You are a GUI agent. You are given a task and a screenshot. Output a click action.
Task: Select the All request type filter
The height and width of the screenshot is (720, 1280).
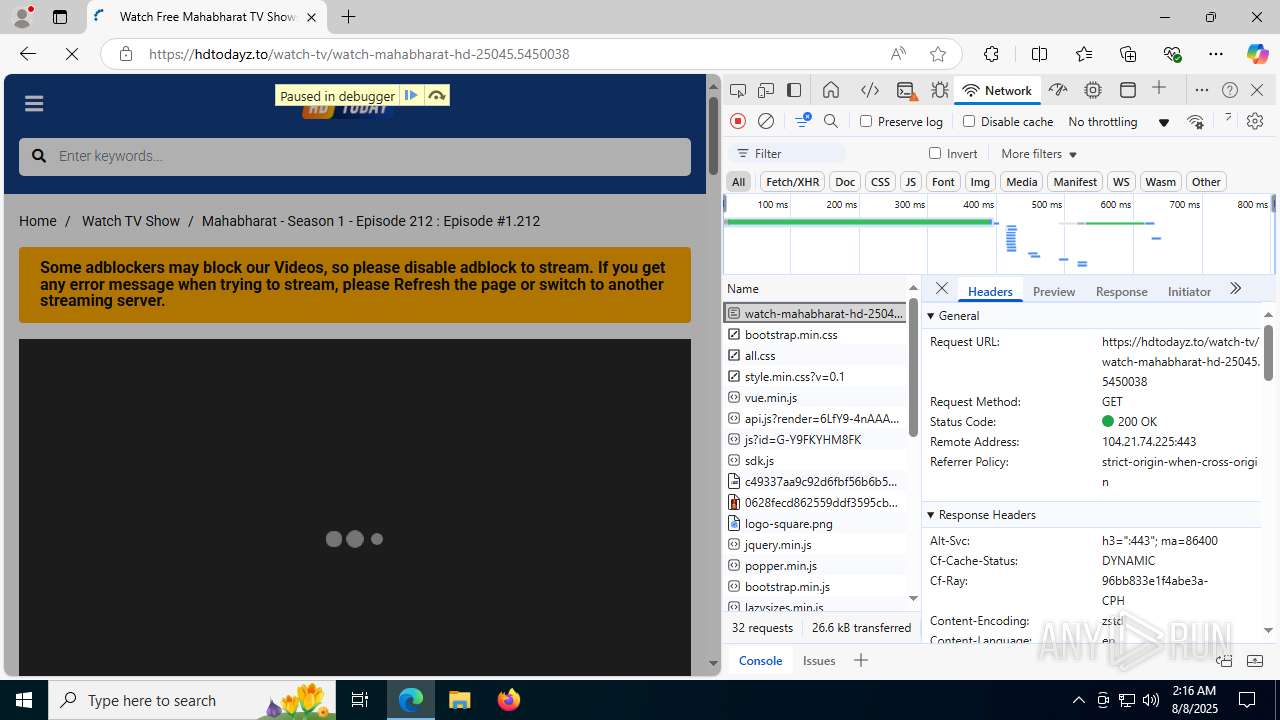tap(738, 181)
